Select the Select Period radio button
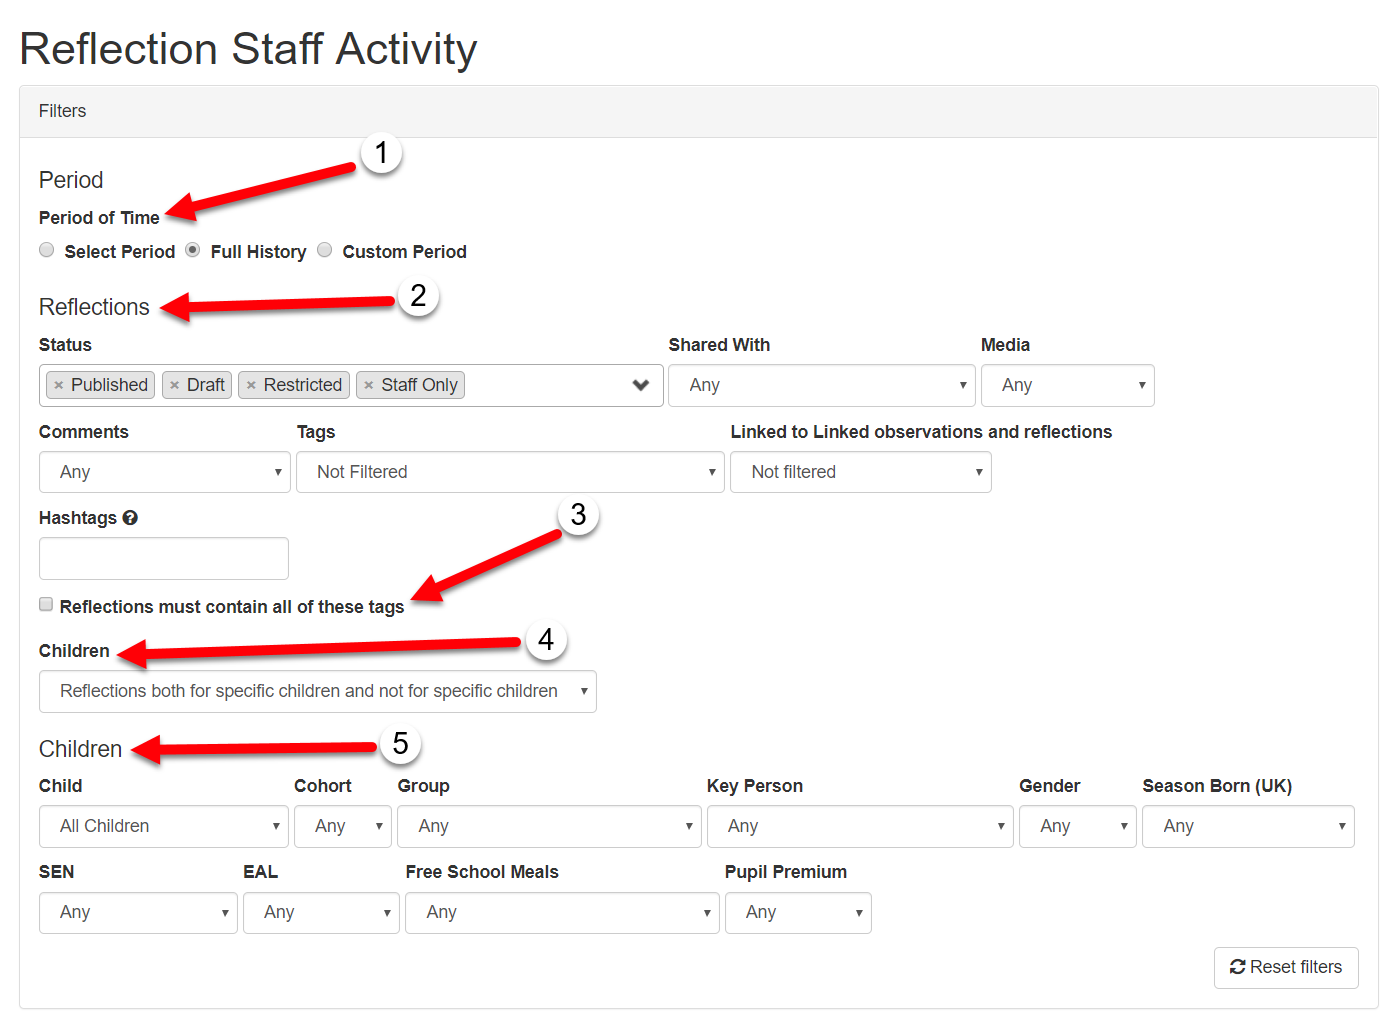The width and height of the screenshot is (1396, 1016). 47,250
